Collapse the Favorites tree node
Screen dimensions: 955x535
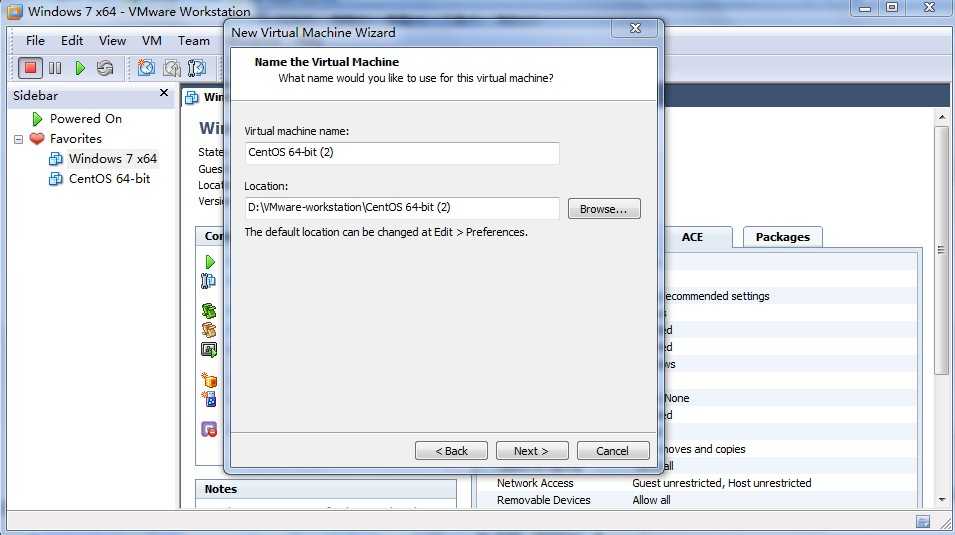[x=18, y=140]
